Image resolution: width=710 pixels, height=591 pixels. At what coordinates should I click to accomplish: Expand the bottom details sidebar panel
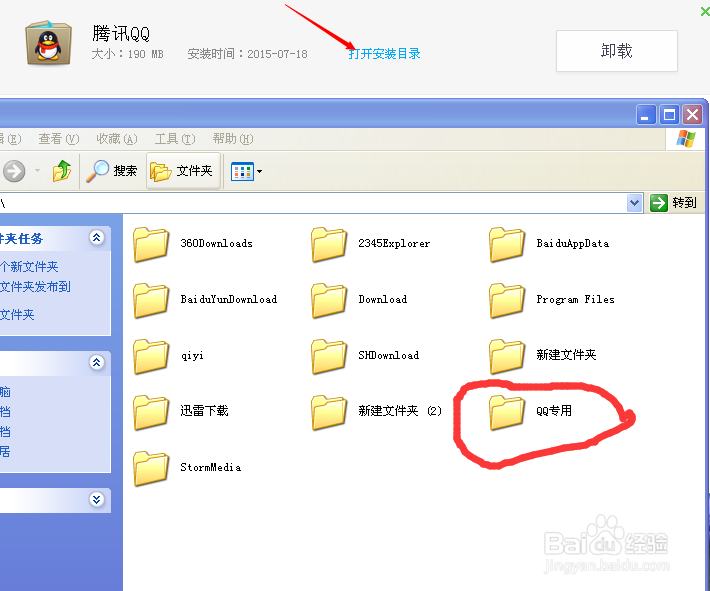(96, 500)
